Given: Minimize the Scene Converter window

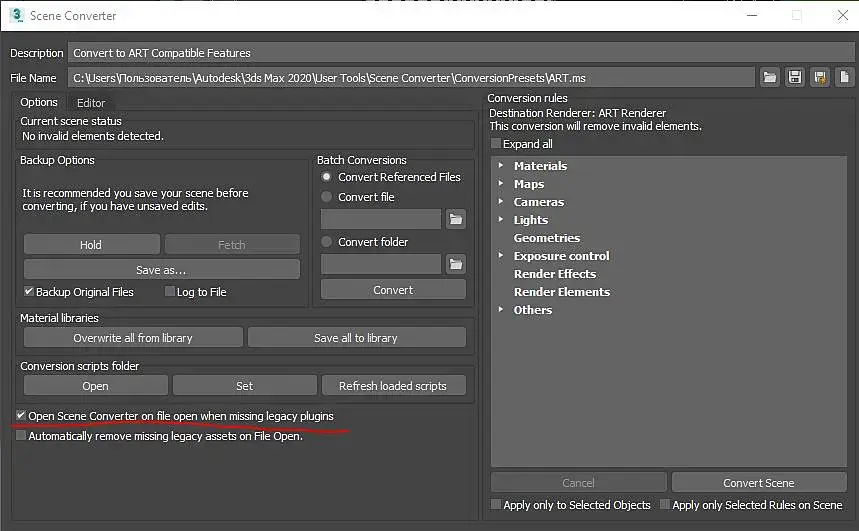Looking at the screenshot, I should [752, 15].
